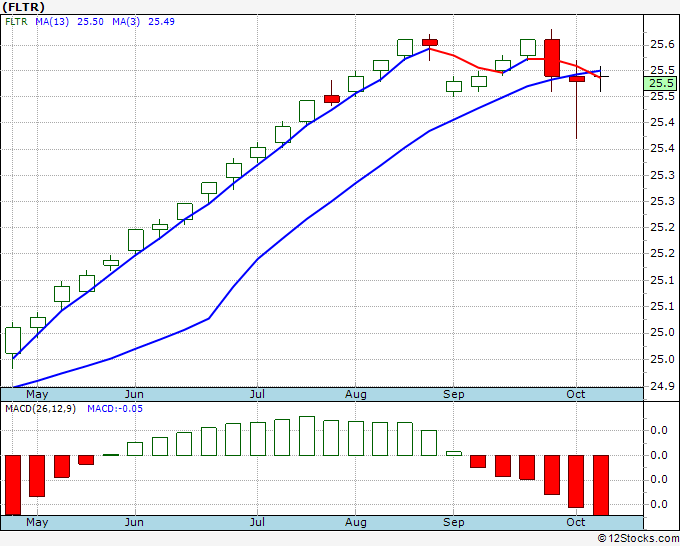The image size is (680, 546).
Task: Click the green highlighted current price 25.5
Action: click(x=660, y=83)
